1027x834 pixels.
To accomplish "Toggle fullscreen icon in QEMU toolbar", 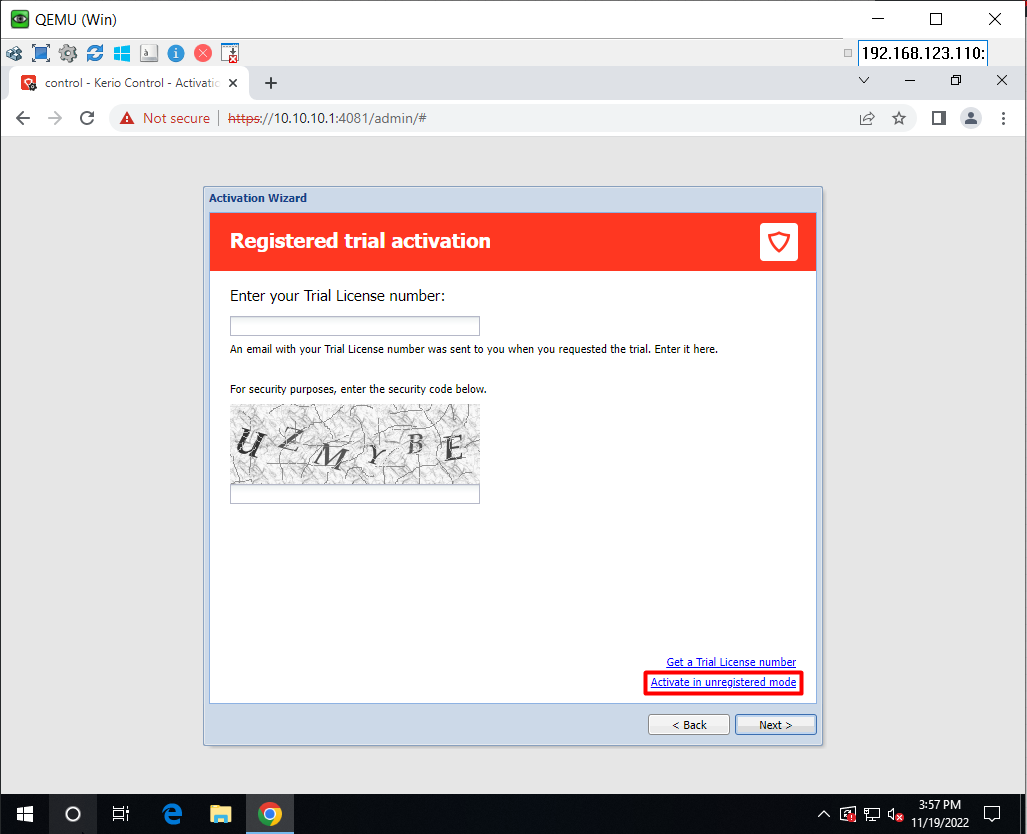I will [x=41, y=53].
